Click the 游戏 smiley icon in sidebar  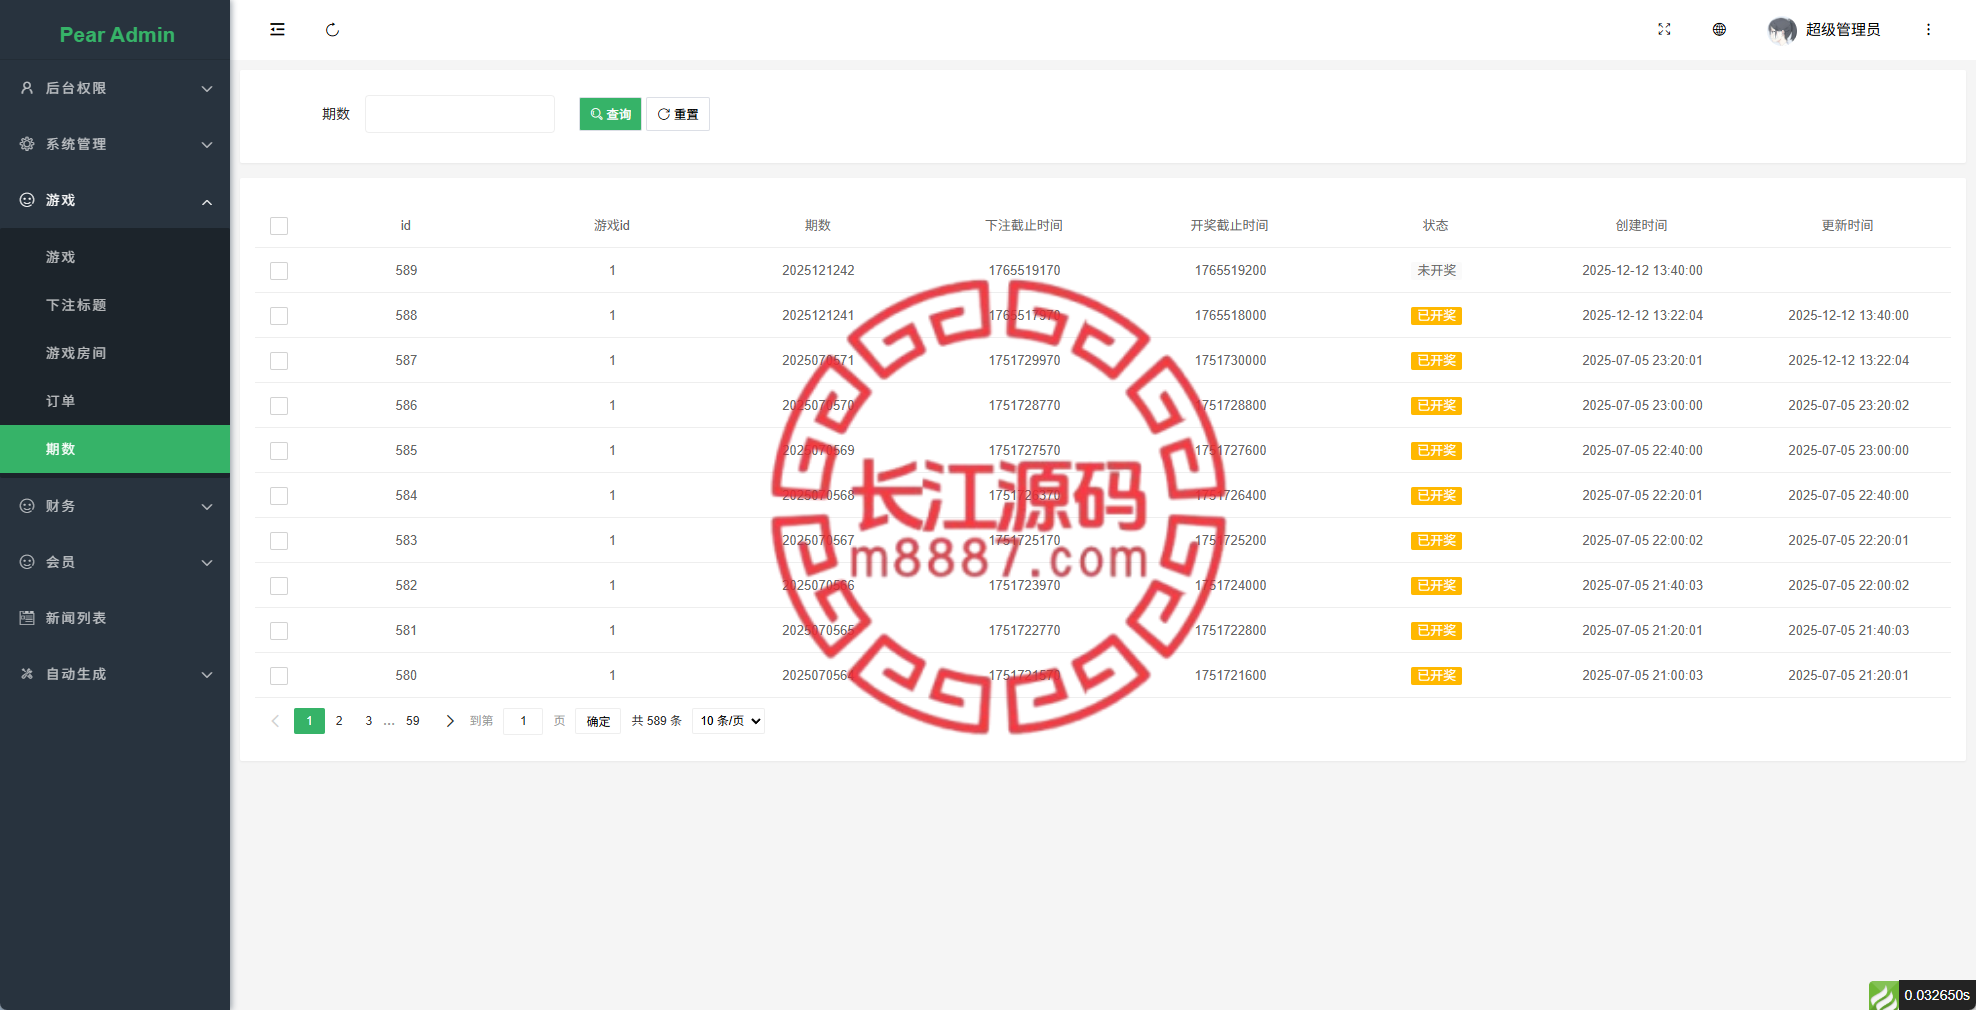click(27, 200)
